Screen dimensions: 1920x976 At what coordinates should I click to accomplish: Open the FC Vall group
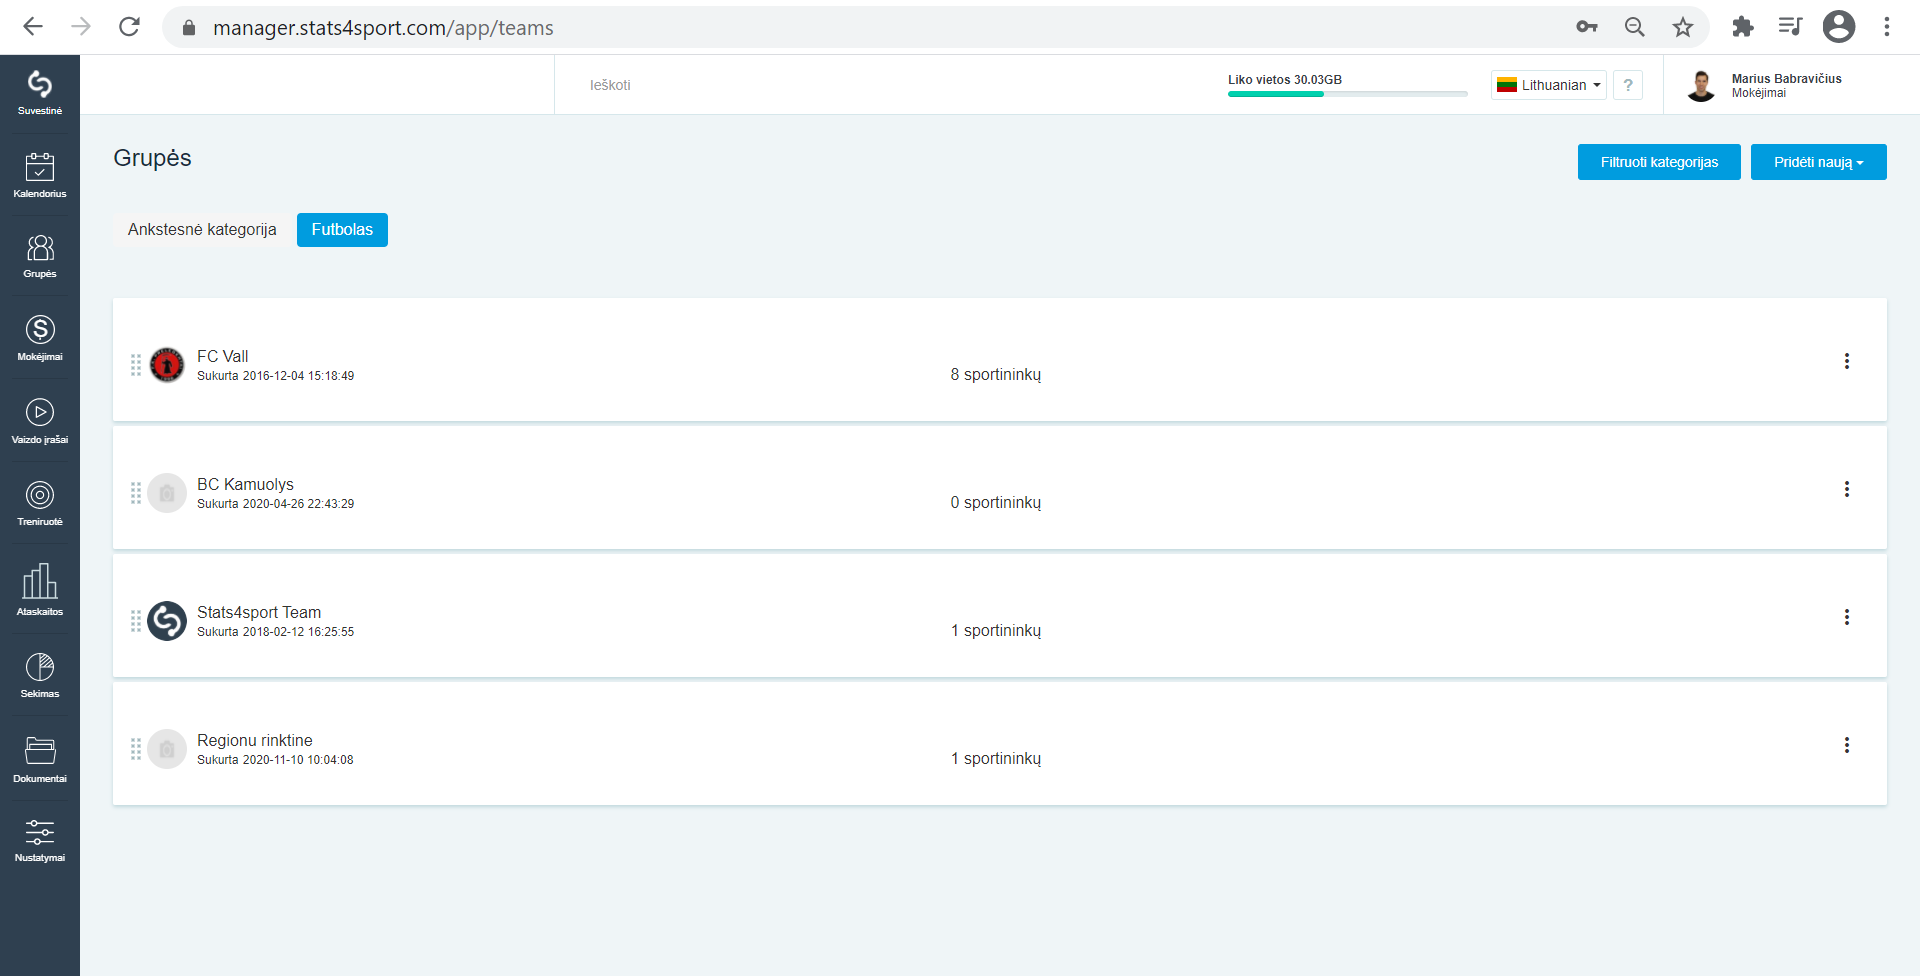point(222,356)
